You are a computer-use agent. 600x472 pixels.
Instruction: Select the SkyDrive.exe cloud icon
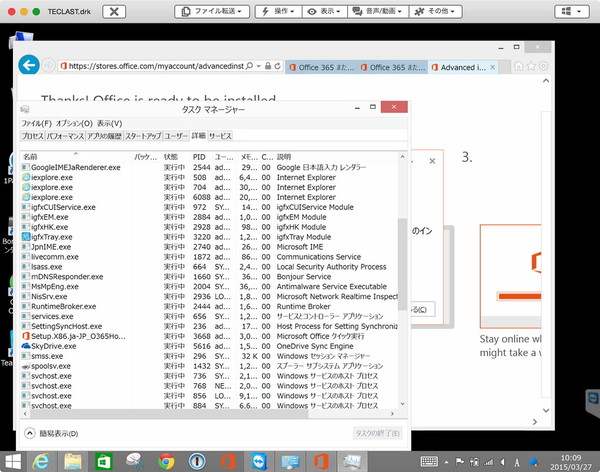(26, 346)
